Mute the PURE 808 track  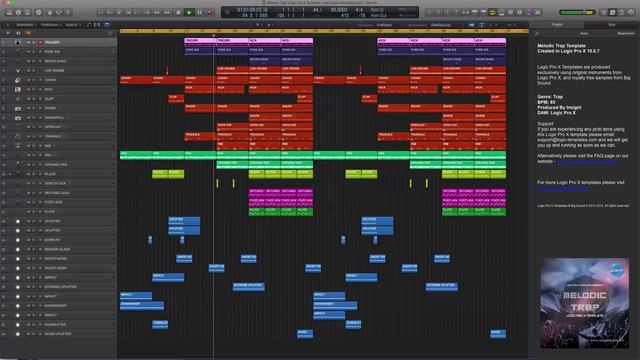coord(28,52)
